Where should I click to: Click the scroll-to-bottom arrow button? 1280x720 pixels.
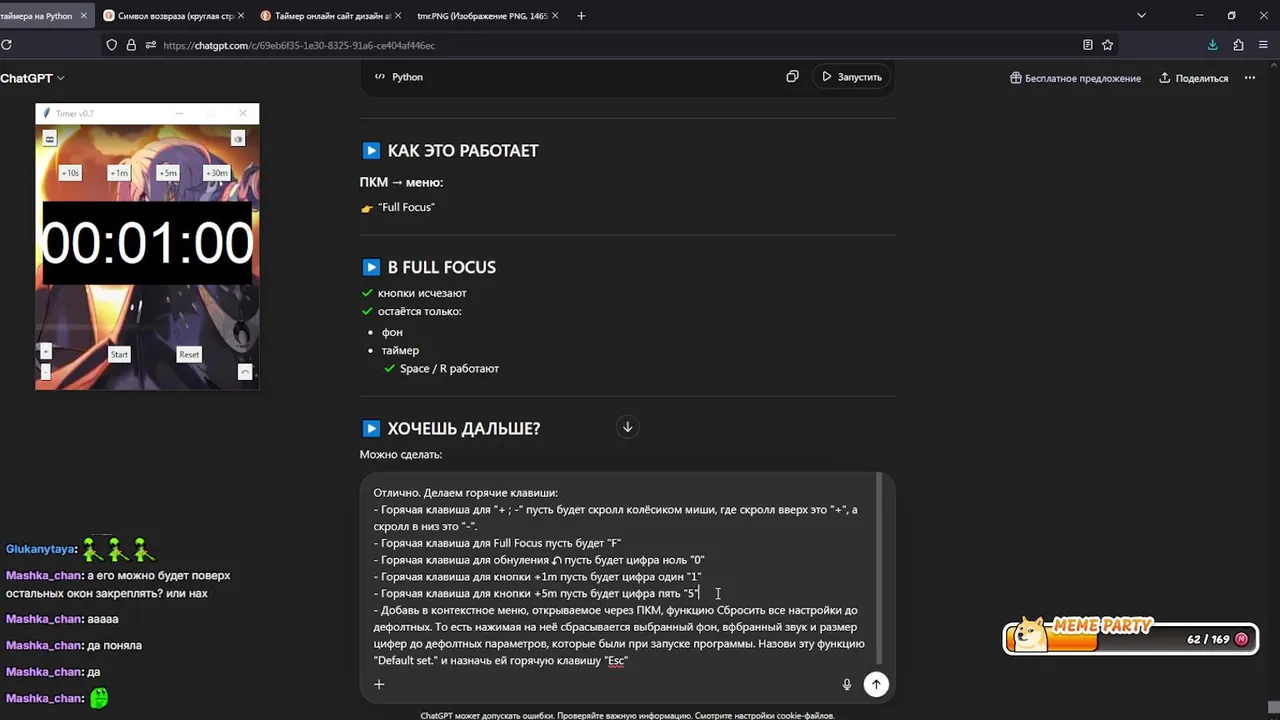pyautogui.click(x=627, y=427)
